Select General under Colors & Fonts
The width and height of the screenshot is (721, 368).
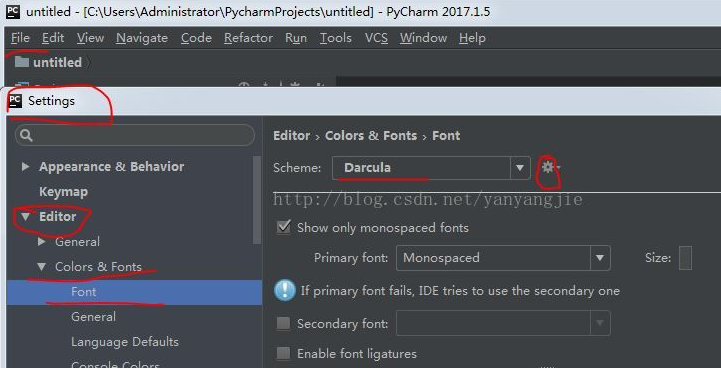pos(93,317)
